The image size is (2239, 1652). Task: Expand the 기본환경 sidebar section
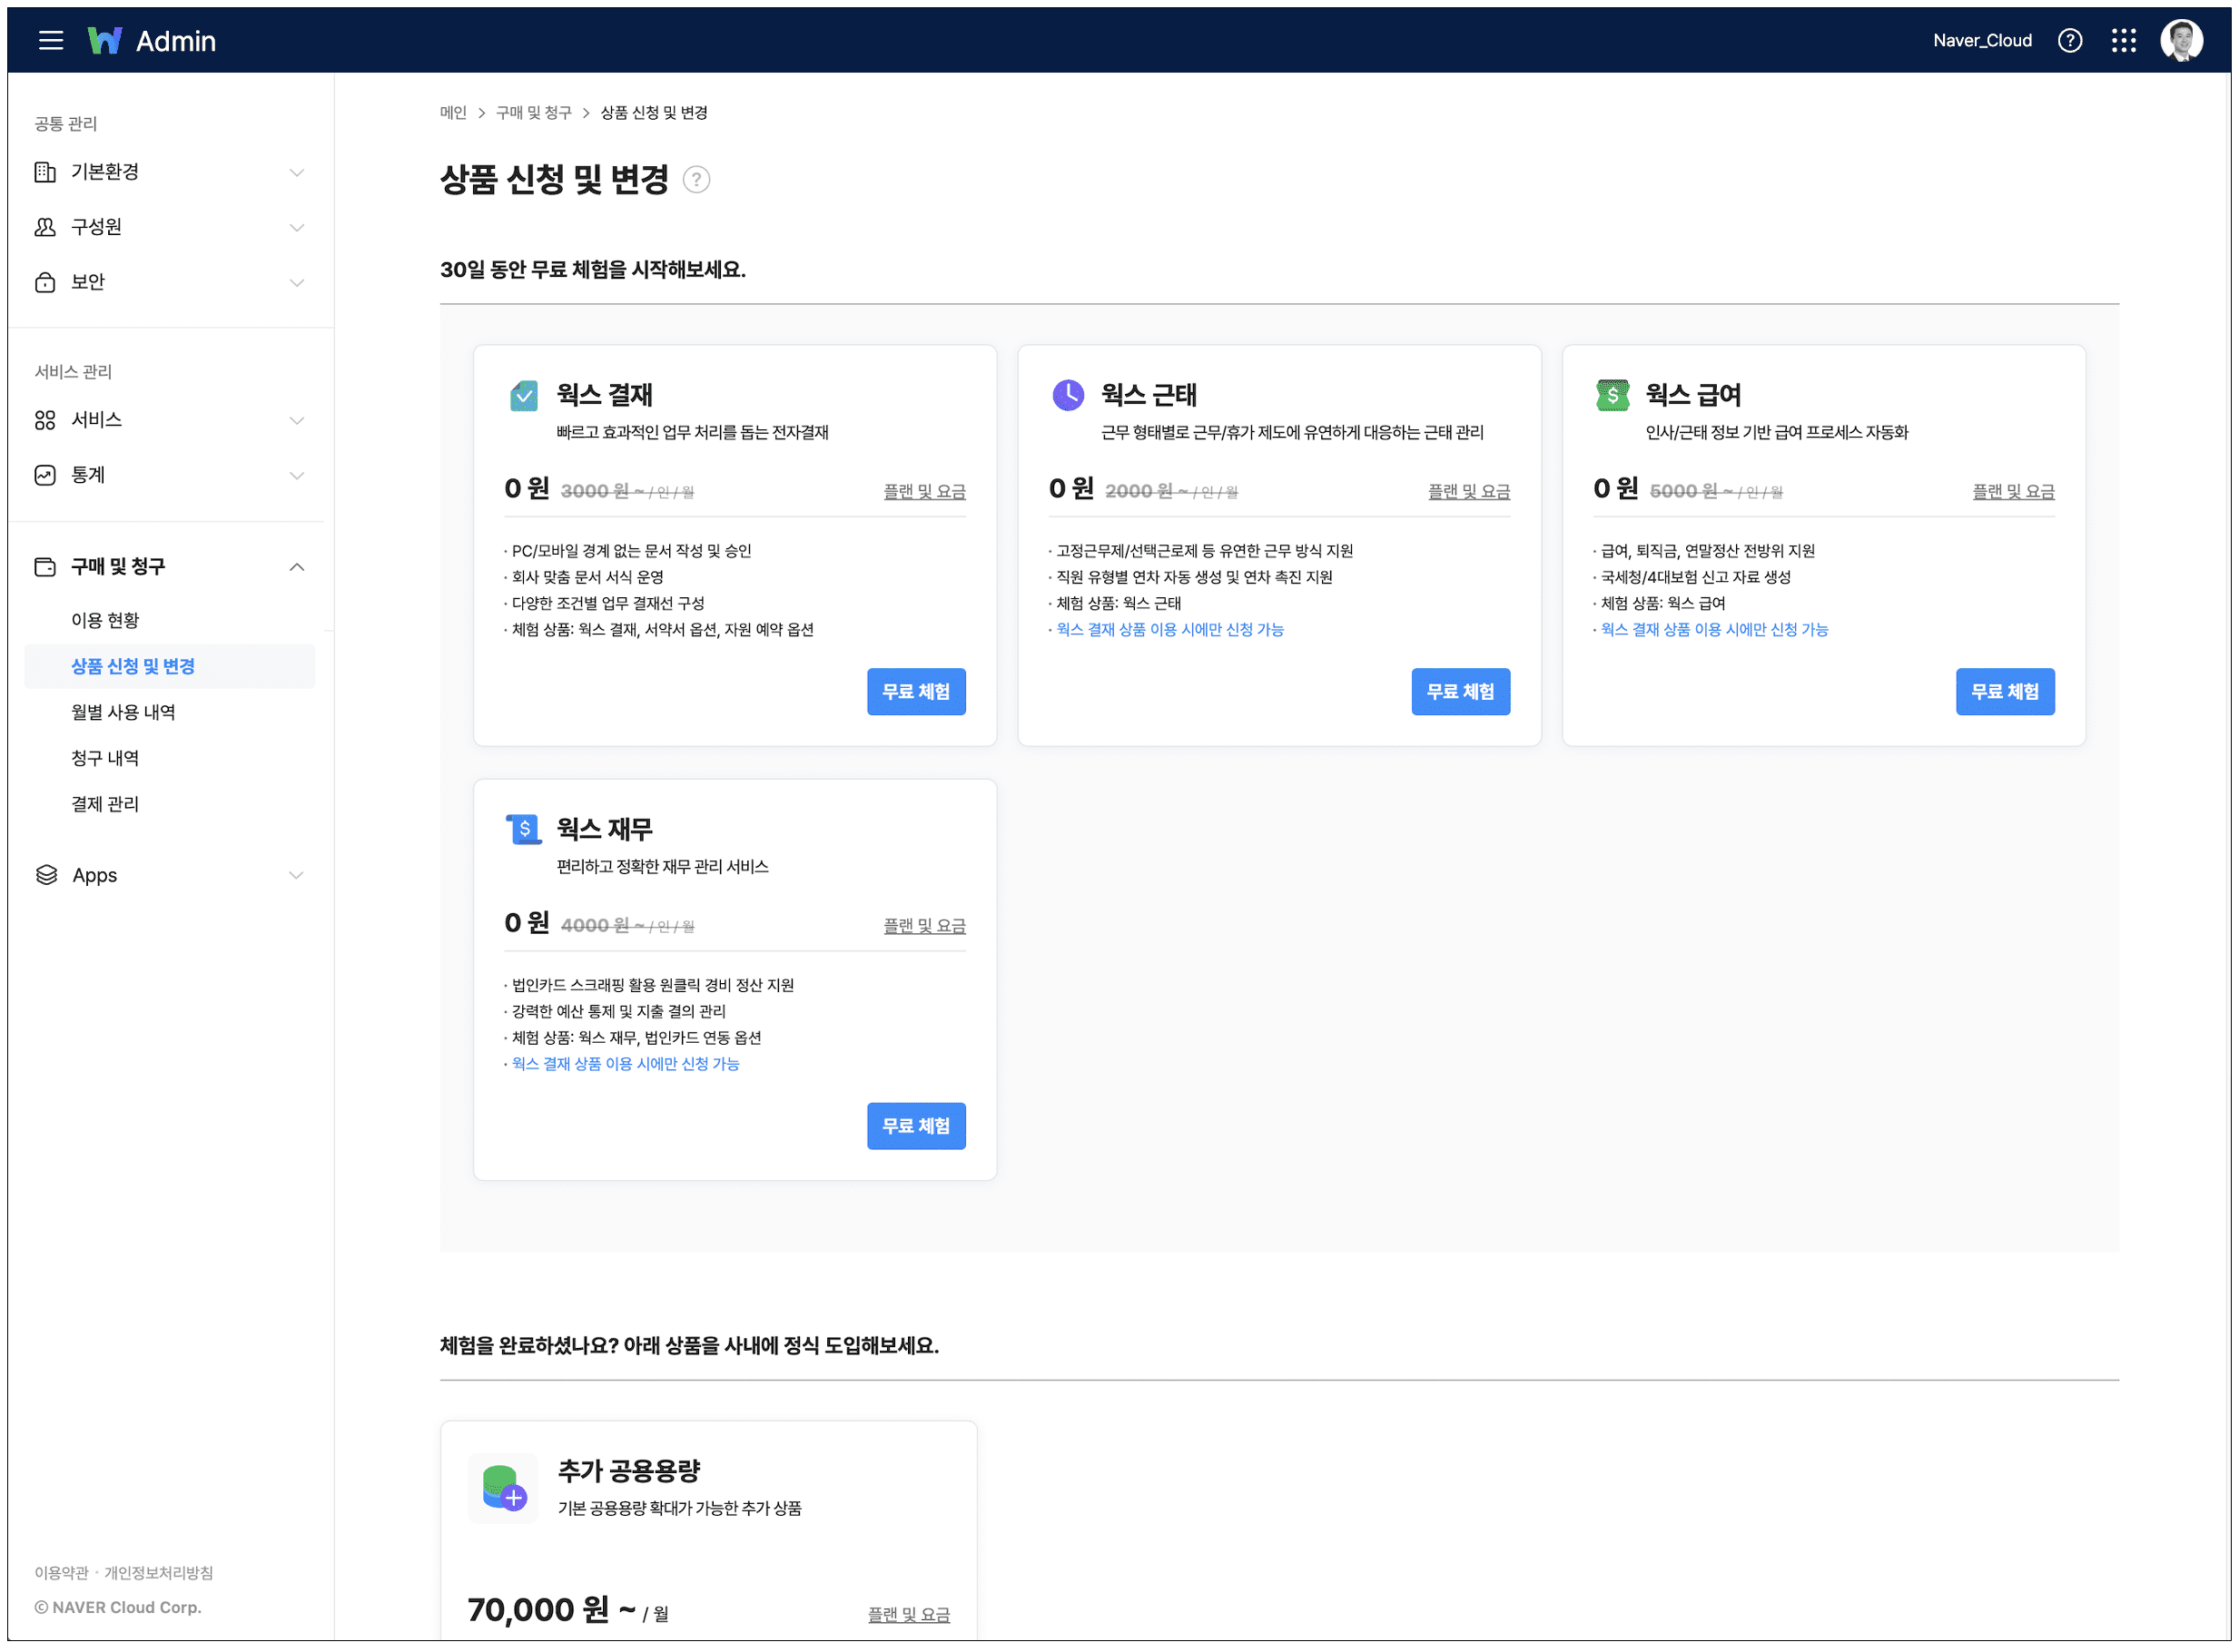(x=168, y=172)
